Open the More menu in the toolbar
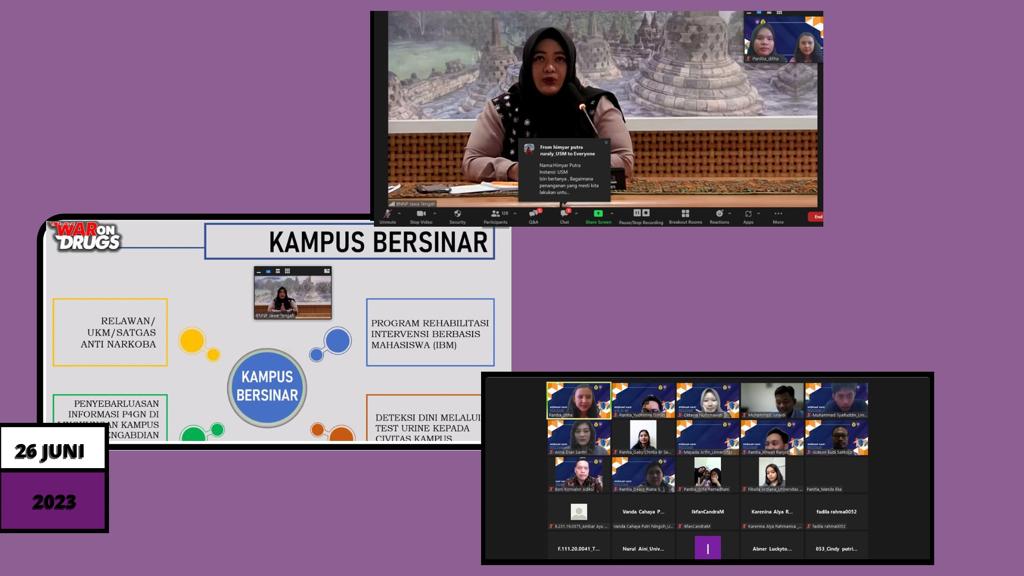 tap(778, 214)
